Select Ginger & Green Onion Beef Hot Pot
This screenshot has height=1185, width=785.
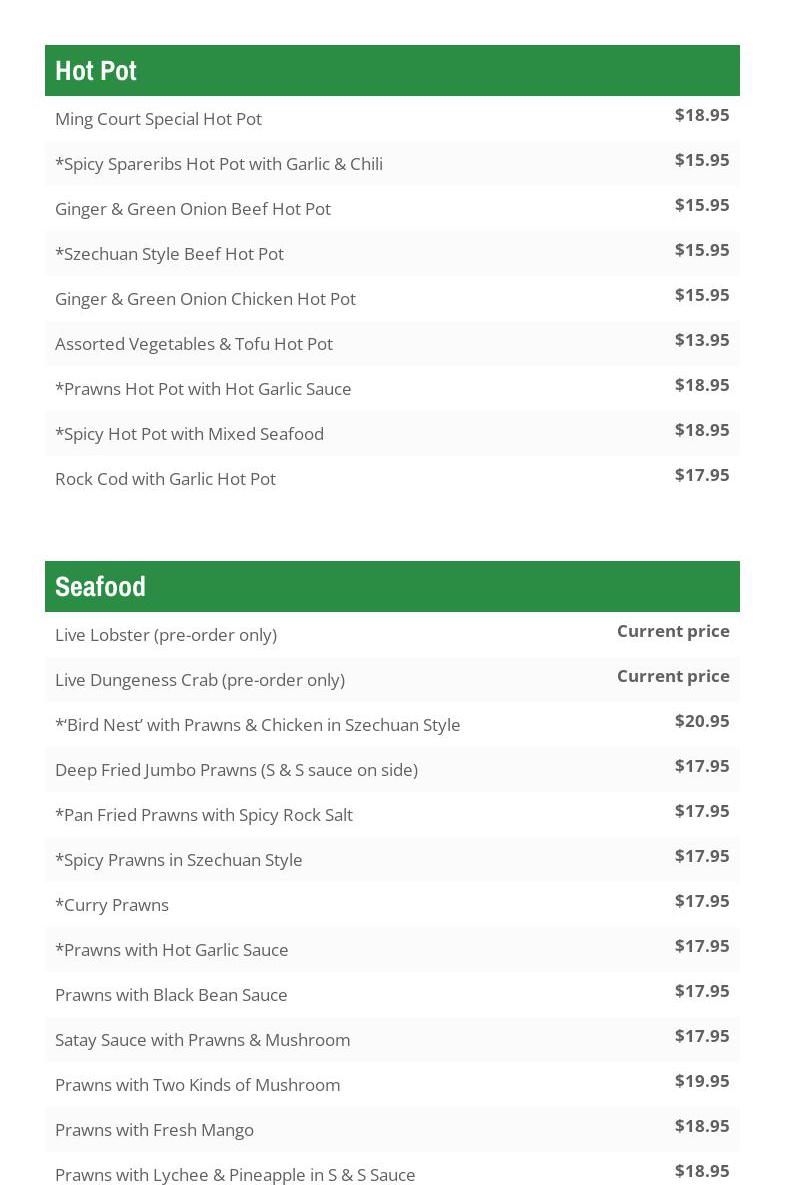click(193, 209)
